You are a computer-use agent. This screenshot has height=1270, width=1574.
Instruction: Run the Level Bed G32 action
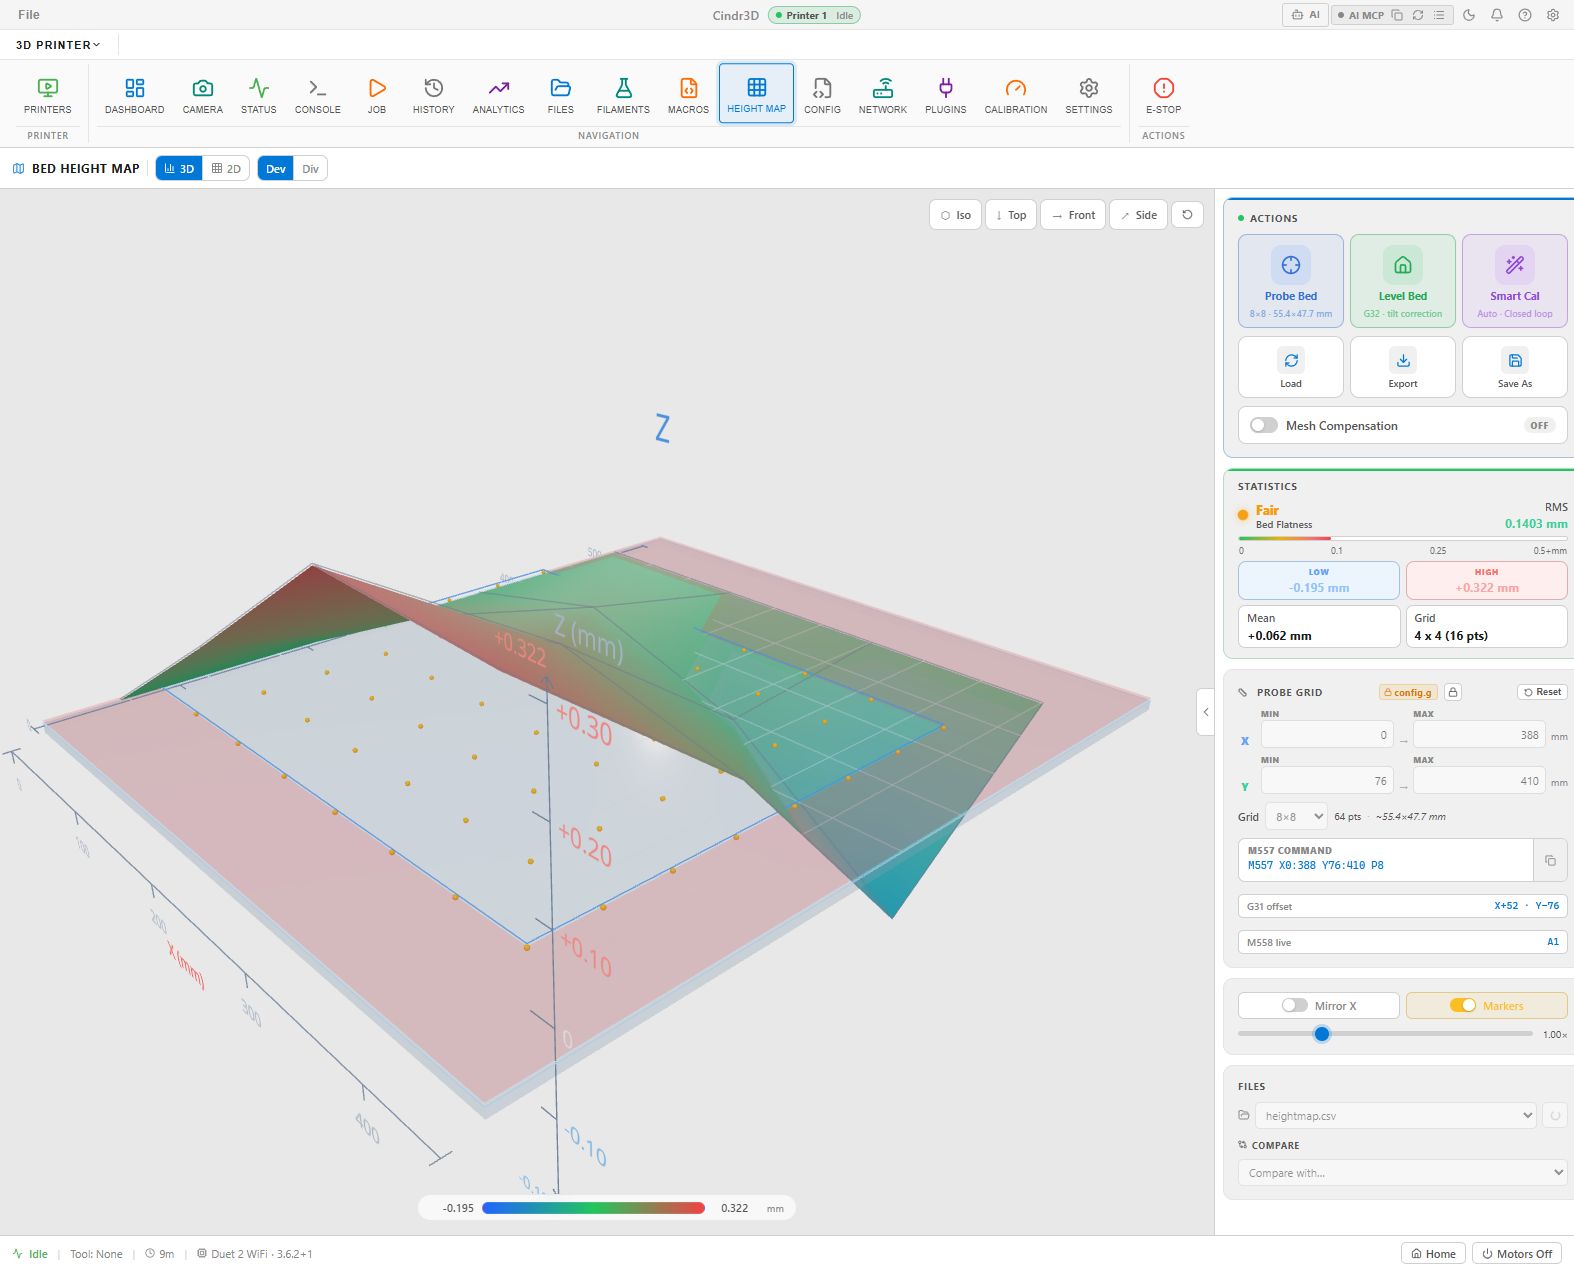(x=1403, y=281)
